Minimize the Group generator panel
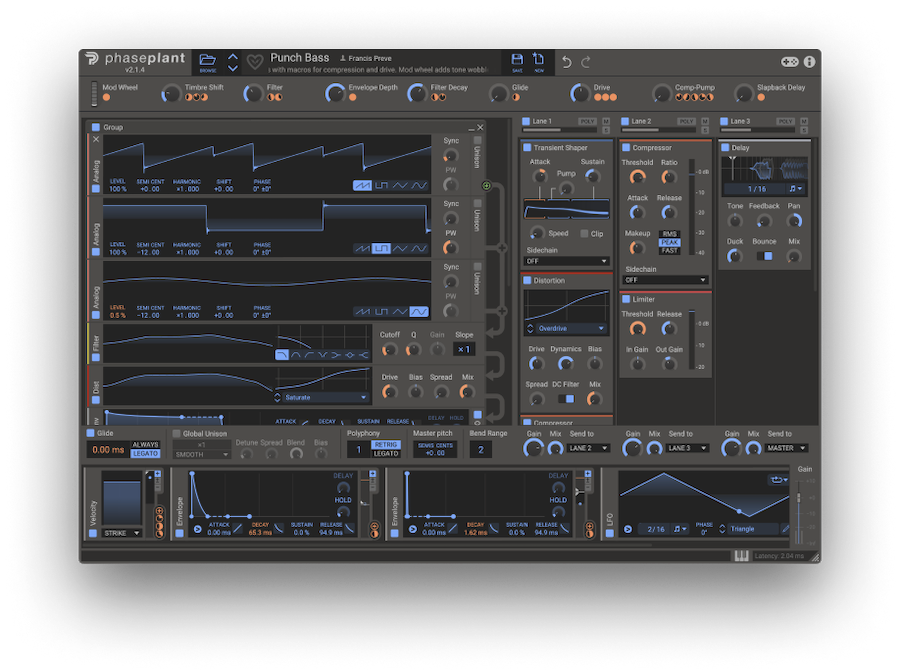 coord(472,128)
